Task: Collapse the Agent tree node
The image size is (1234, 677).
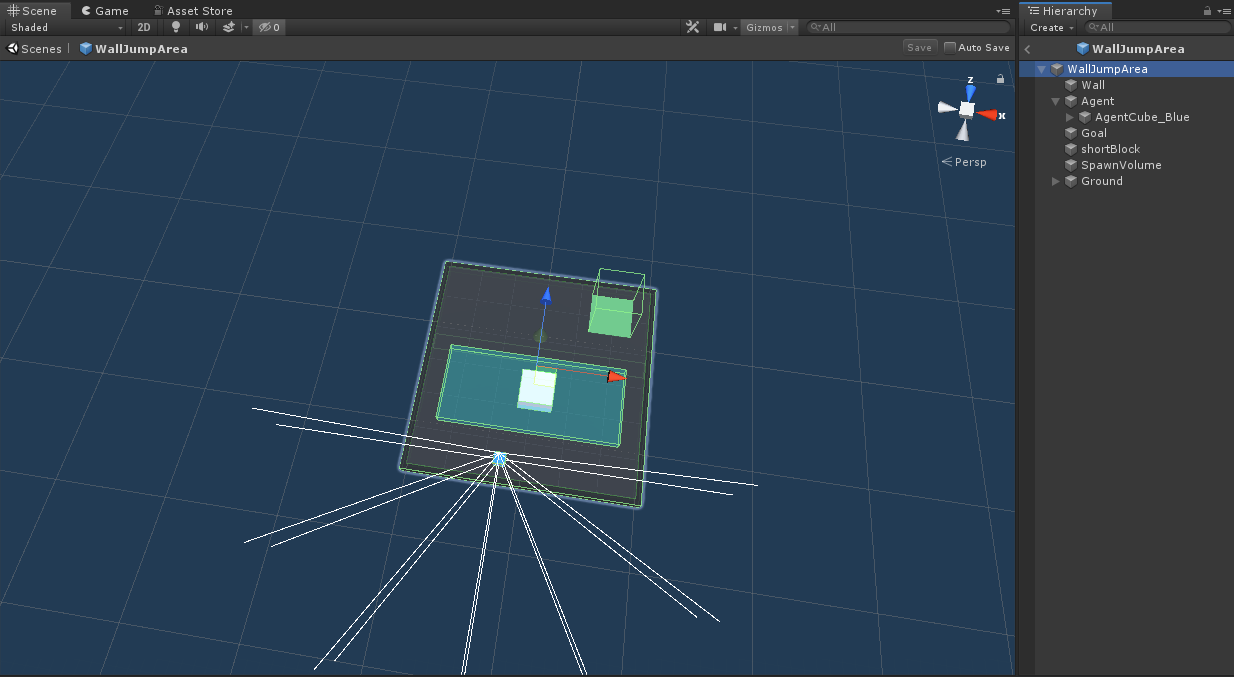Action: pyautogui.click(x=1055, y=101)
